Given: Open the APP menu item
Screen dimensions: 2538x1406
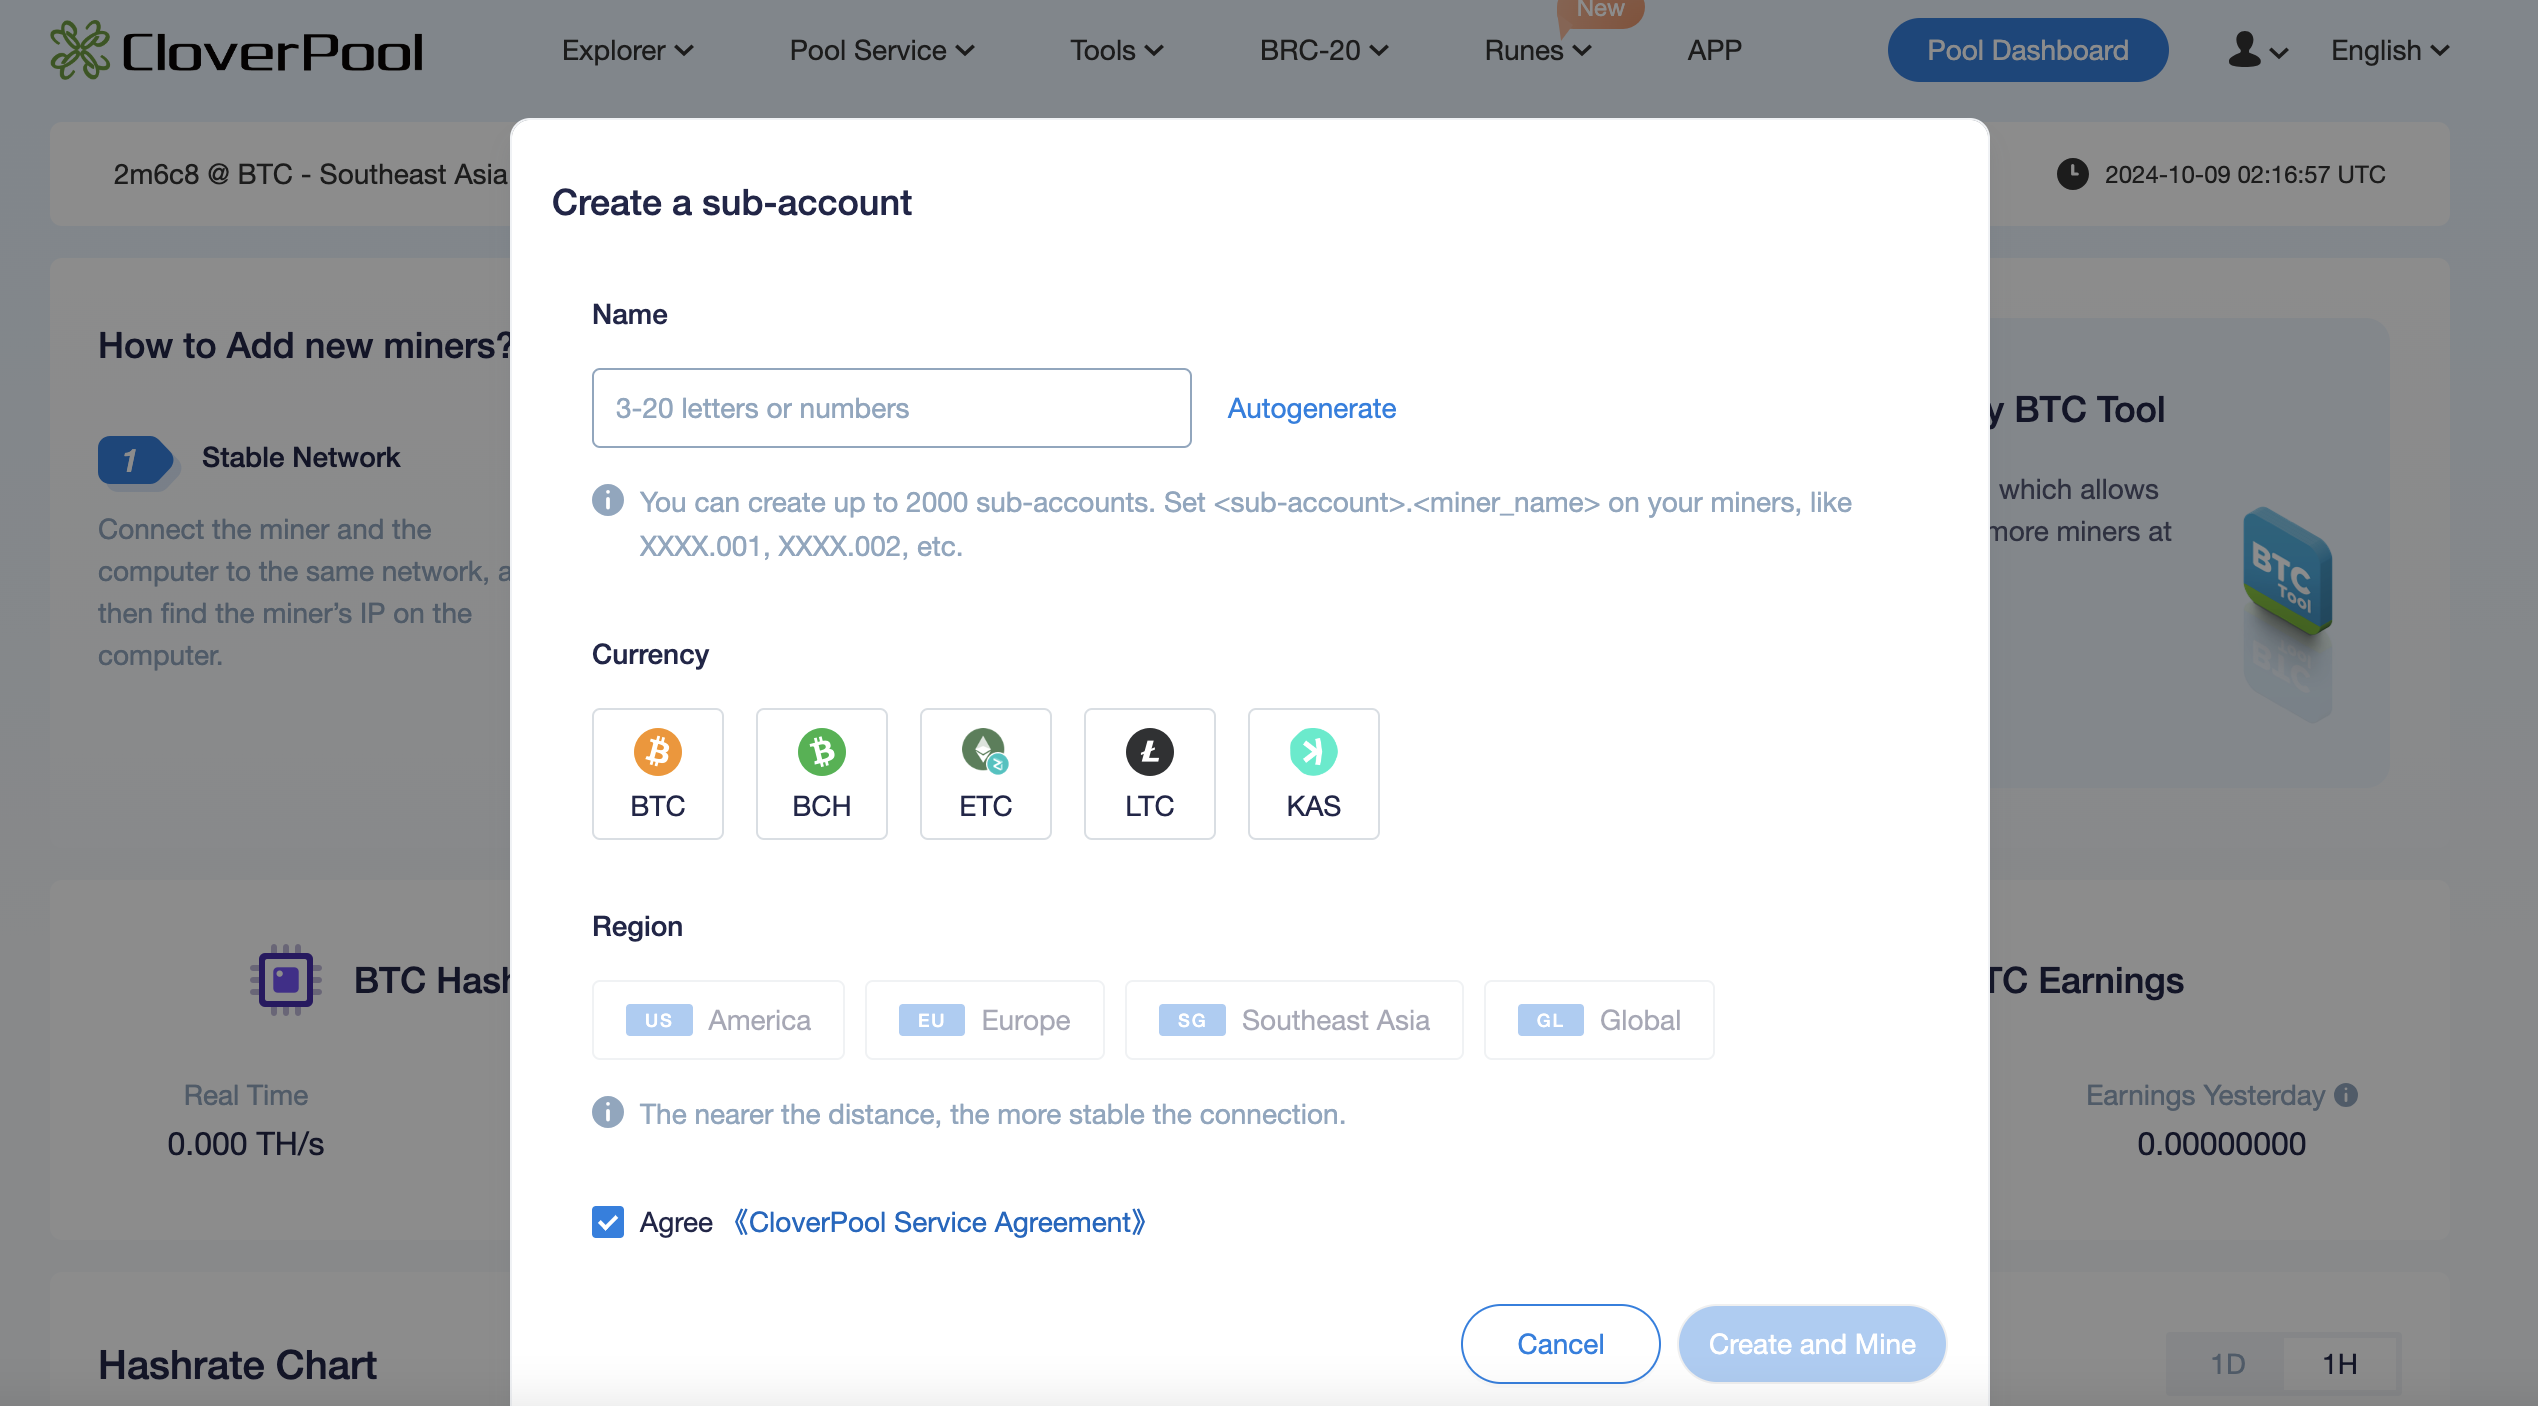Looking at the screenshot, I should tap(1714, 49).
